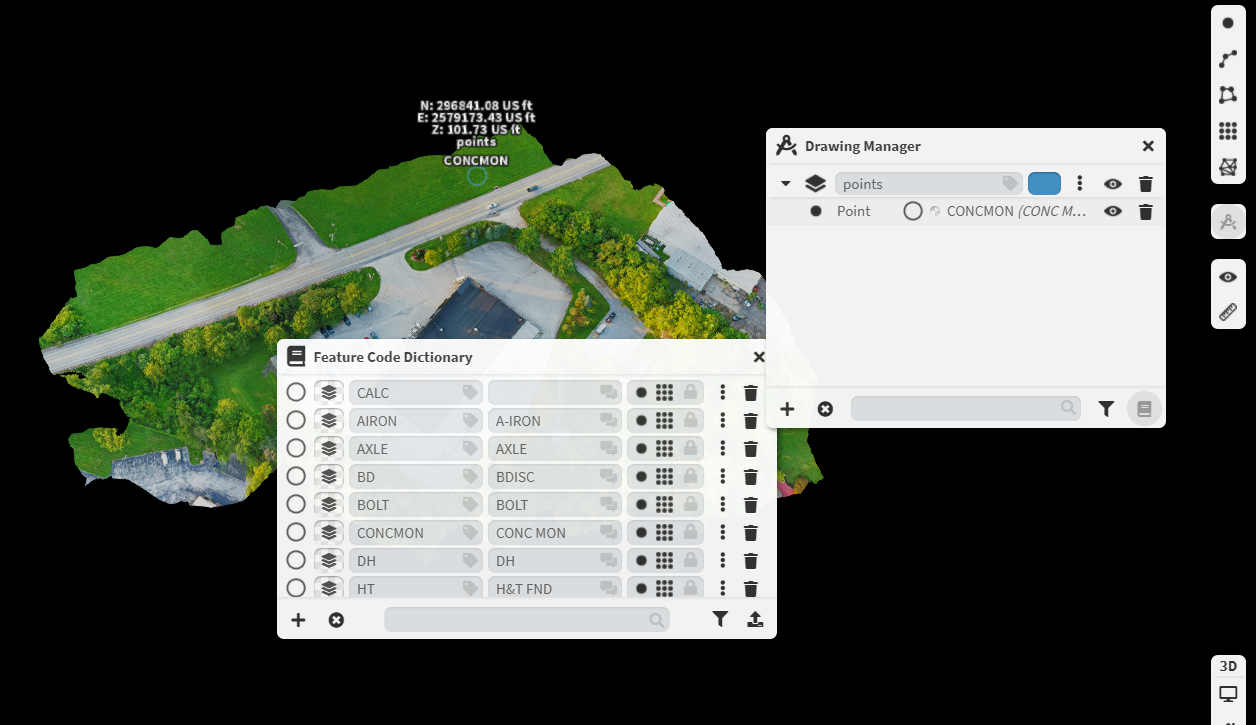The image size is (1260, 725).
Task: Filter the Feature Code Dictionary list
Action: click(x=720, y=620)
